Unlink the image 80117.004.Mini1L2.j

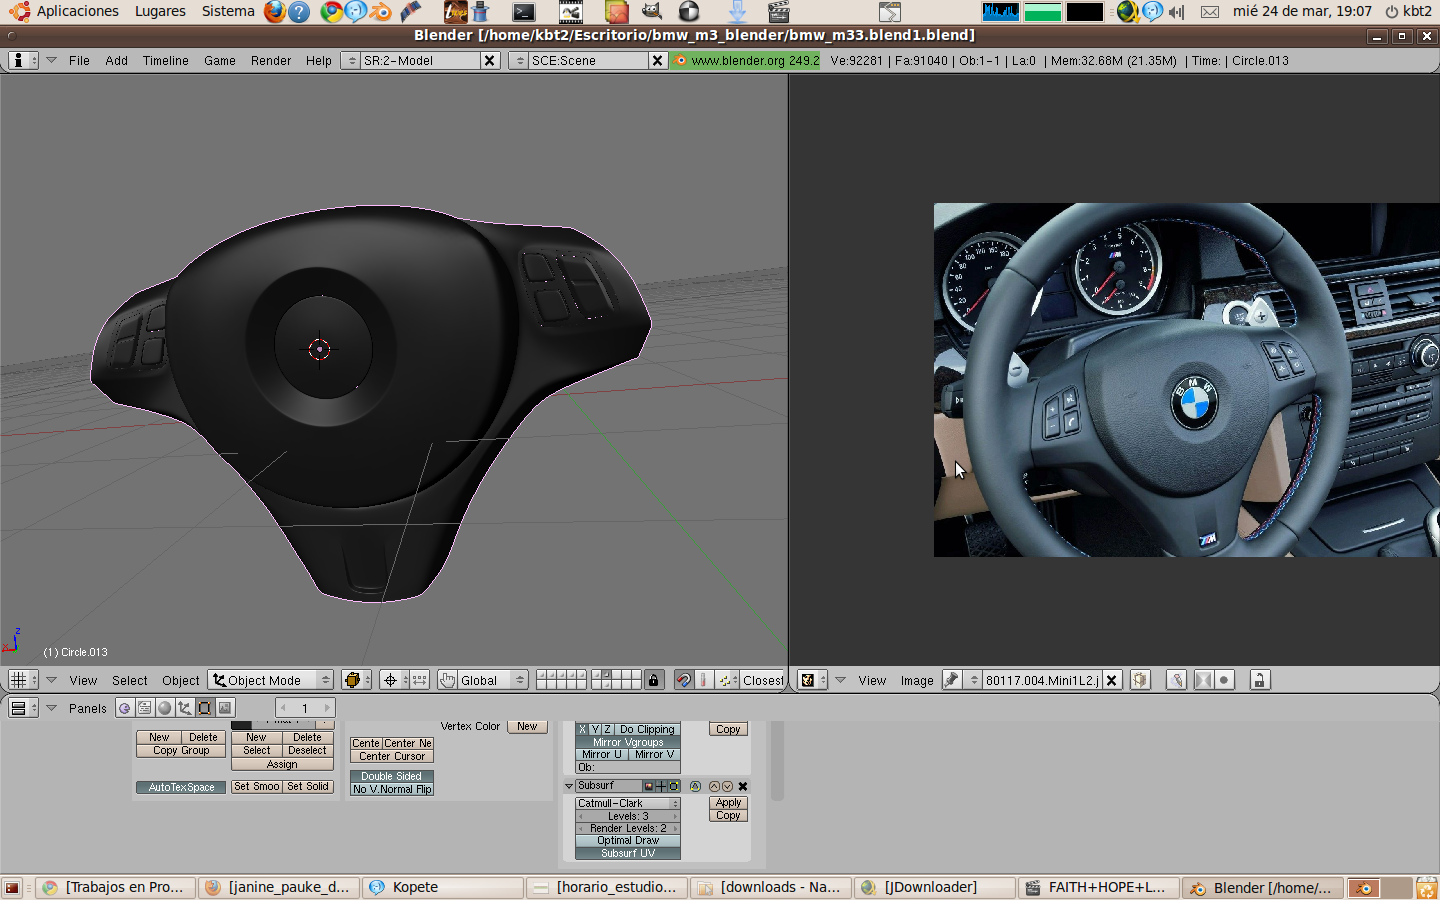pyautogui.click(x=1111, y=680)
